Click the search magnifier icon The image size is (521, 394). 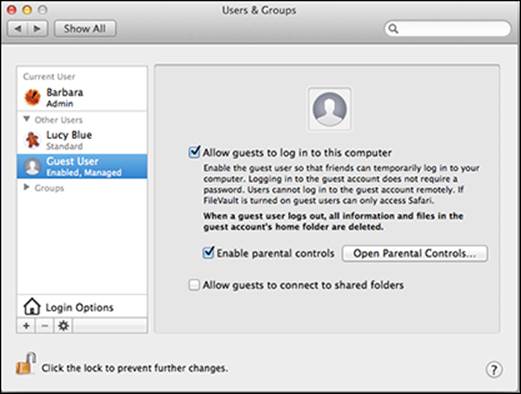coord(393,29)
